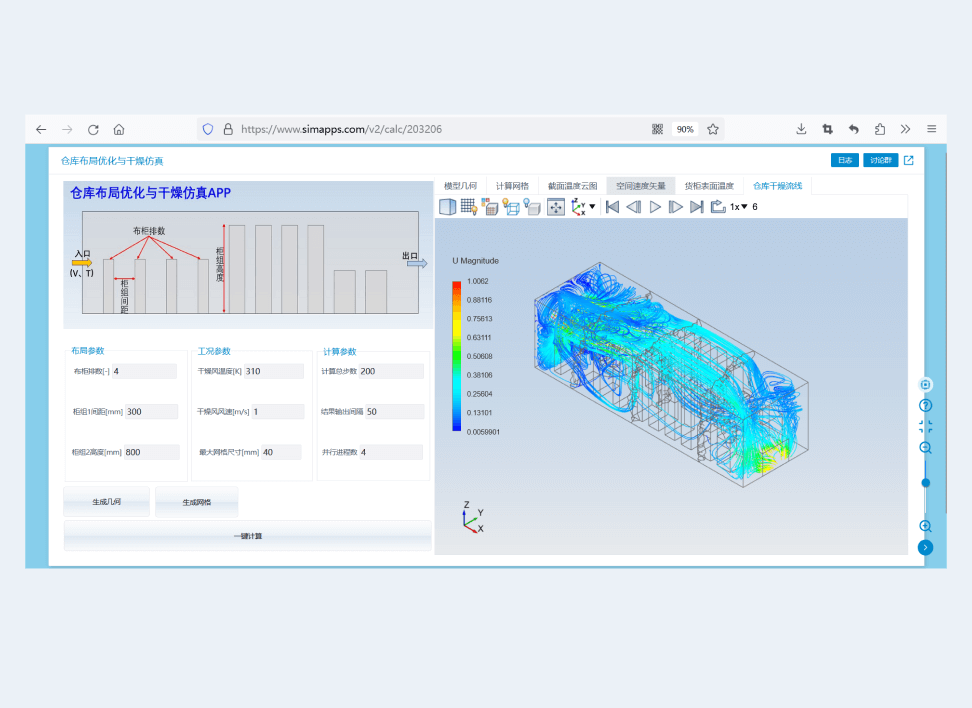Click the export animation icon

(718, 207)
